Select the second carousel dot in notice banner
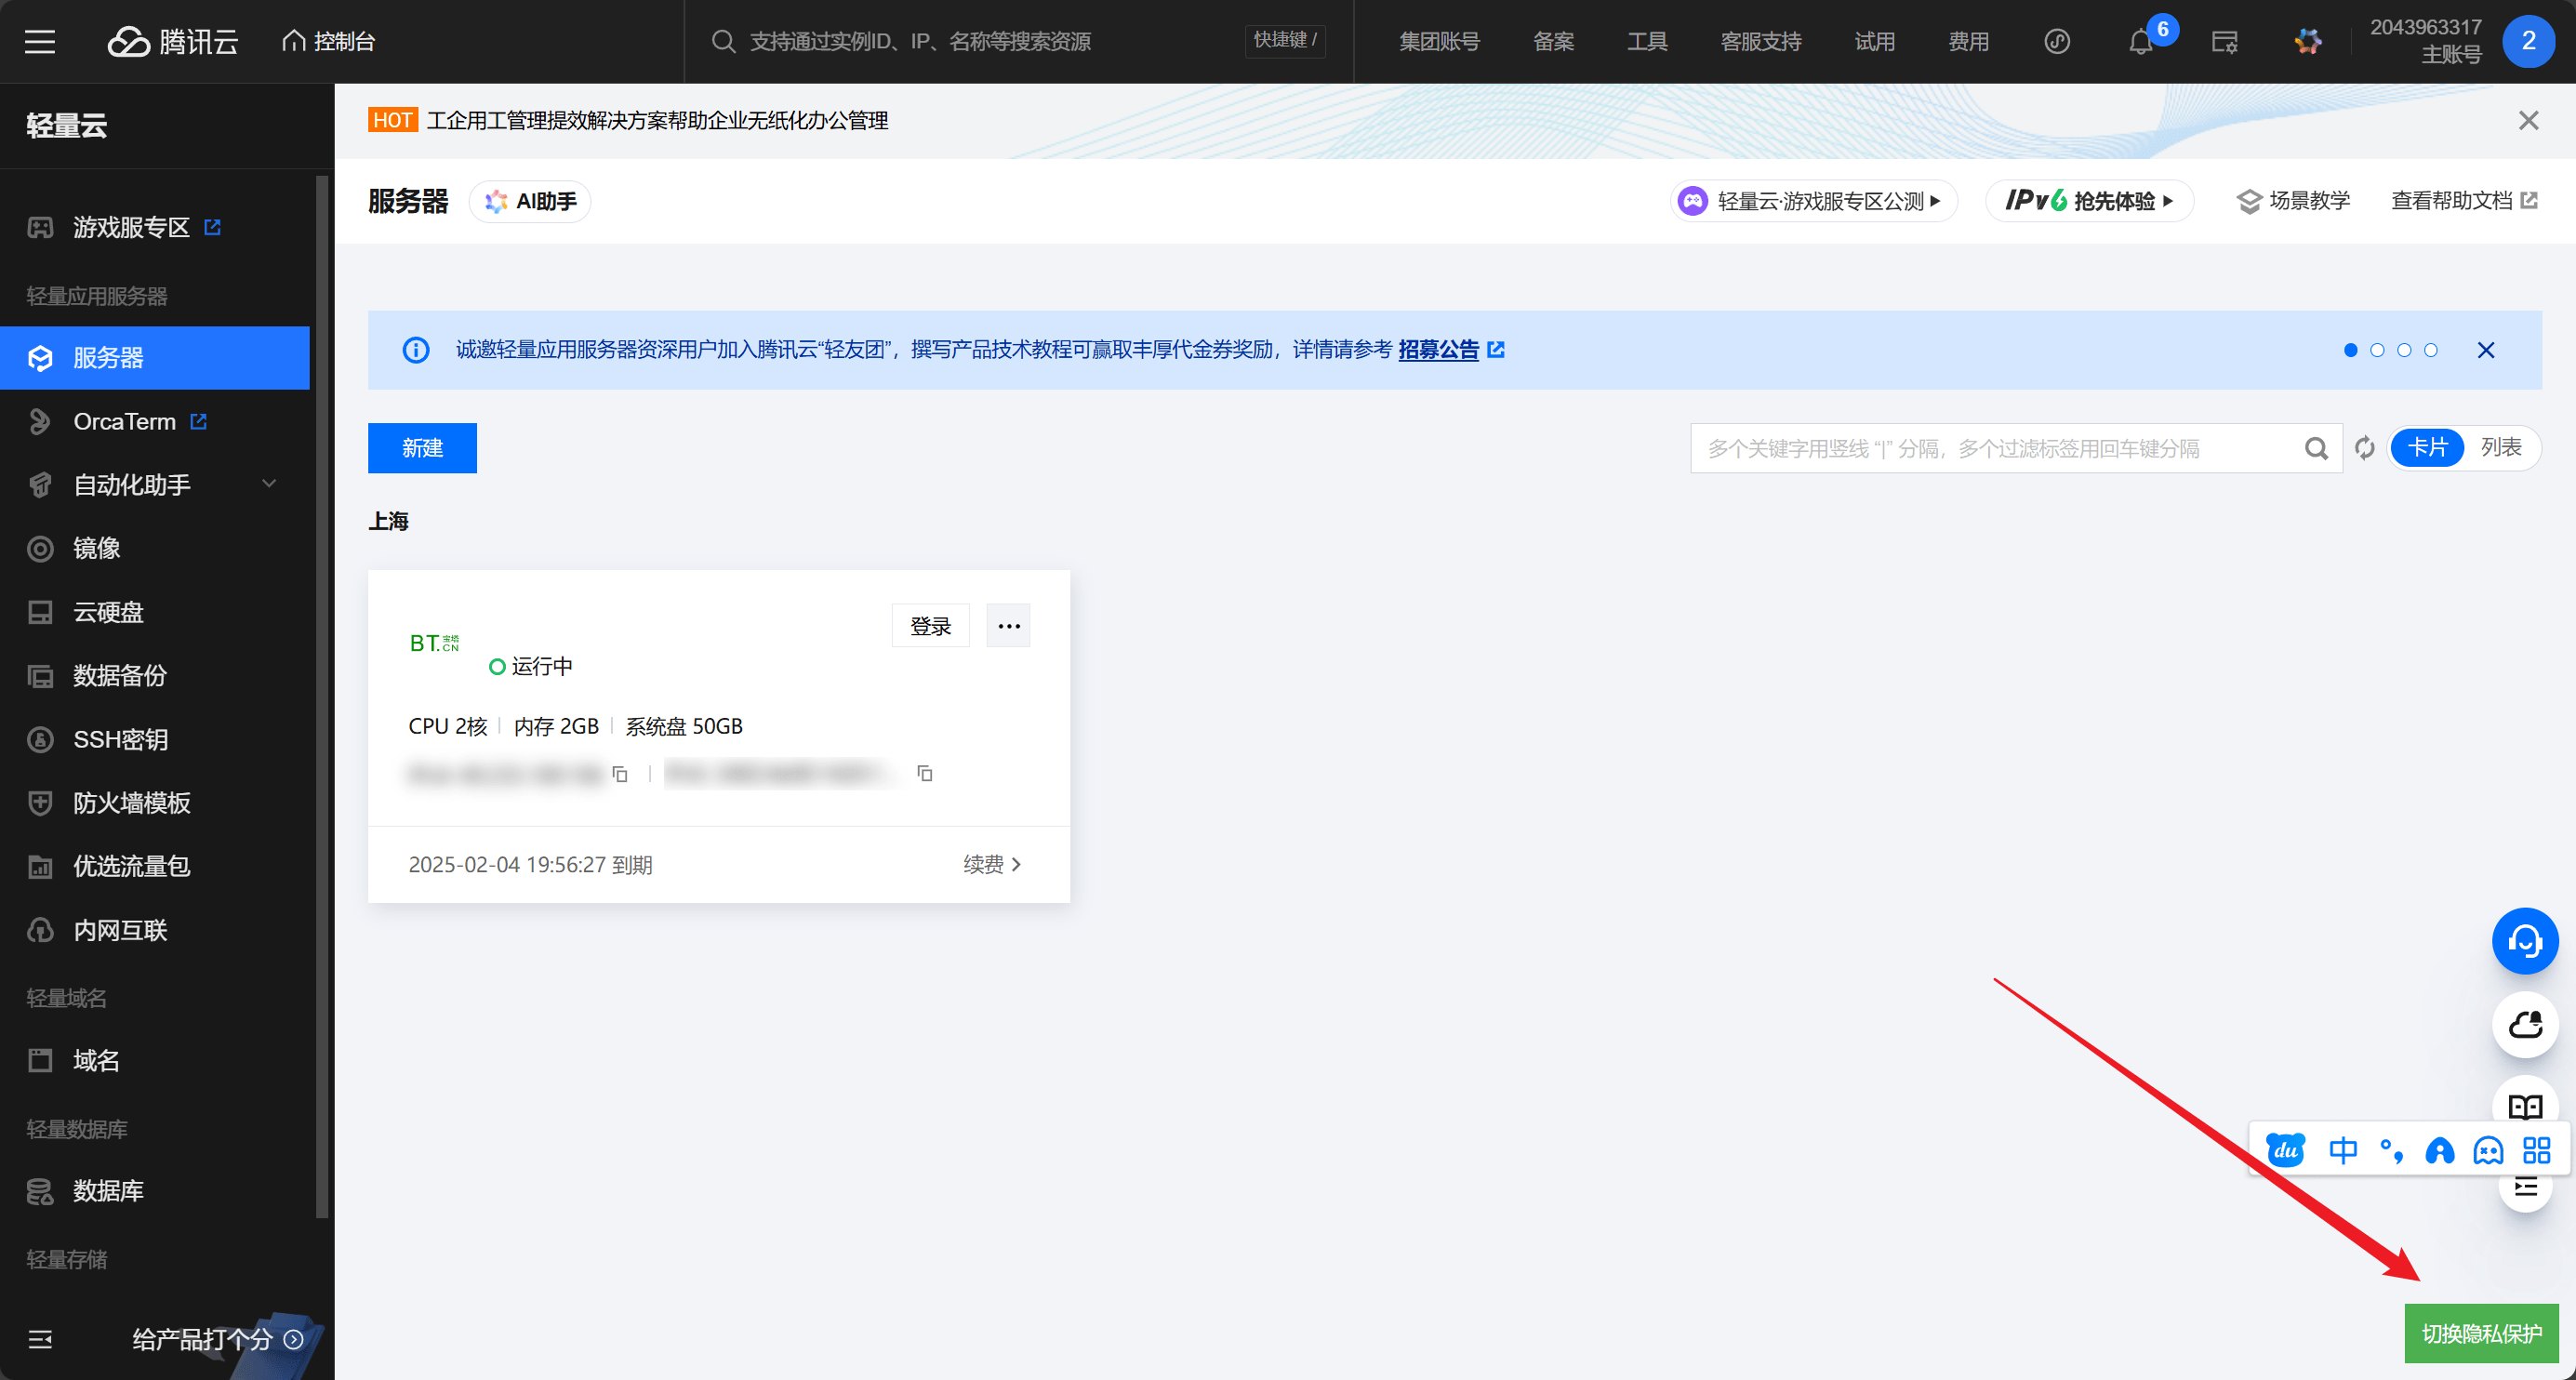This screenshot has width=2576, height=1380. point(2377,350)
